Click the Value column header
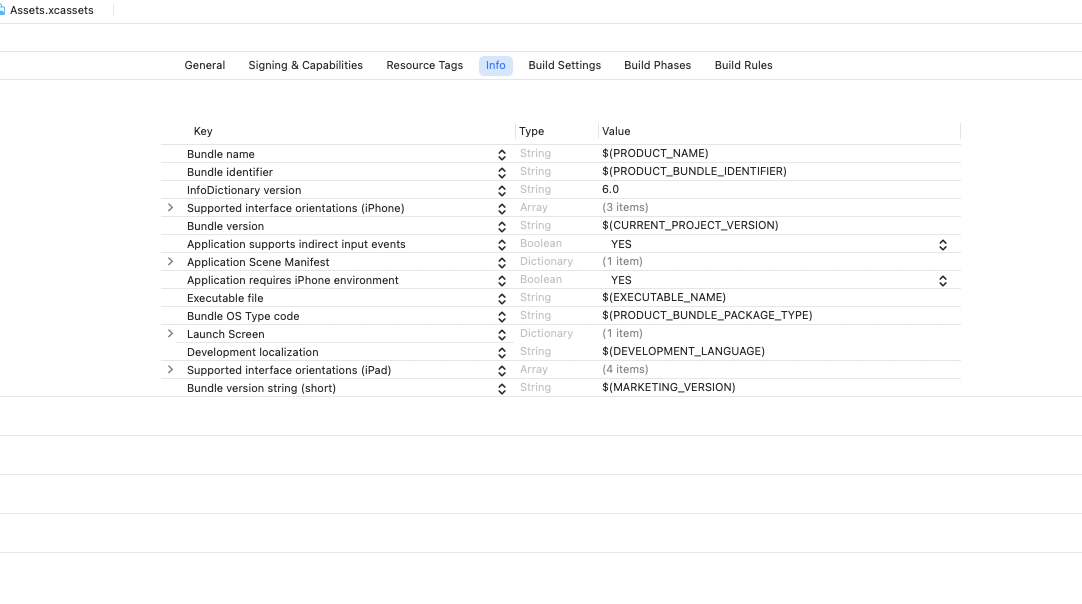 (616, 131)
